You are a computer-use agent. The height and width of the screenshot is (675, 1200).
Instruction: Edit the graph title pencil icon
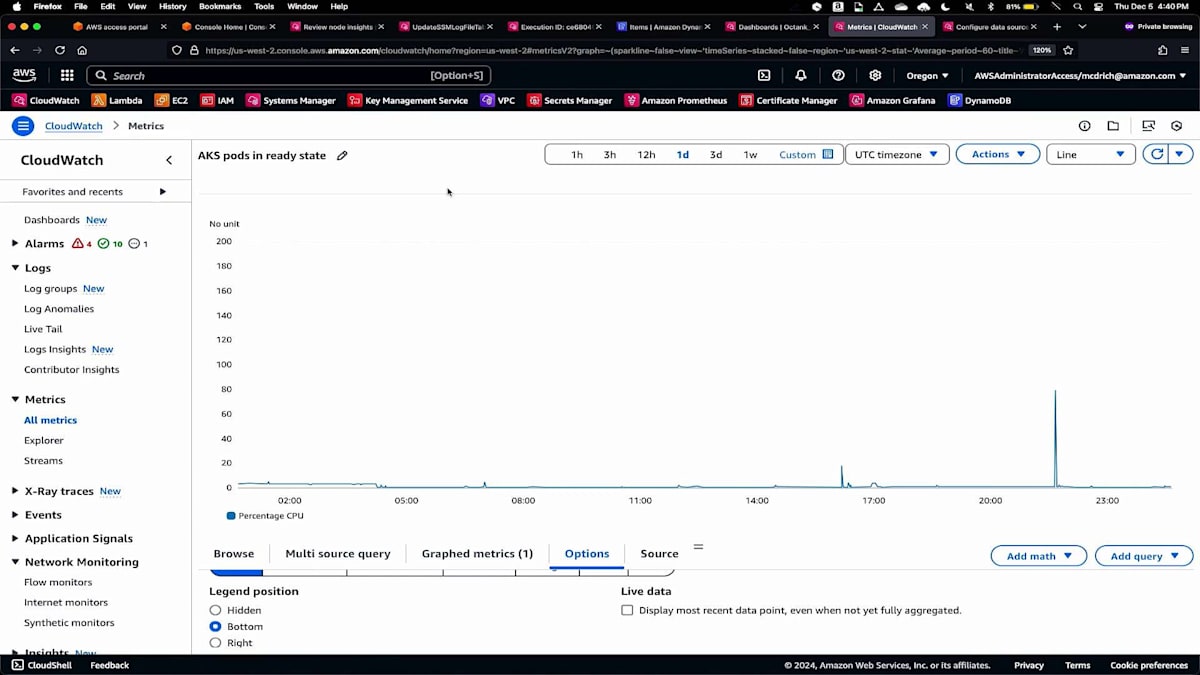[x=342, y=155]
